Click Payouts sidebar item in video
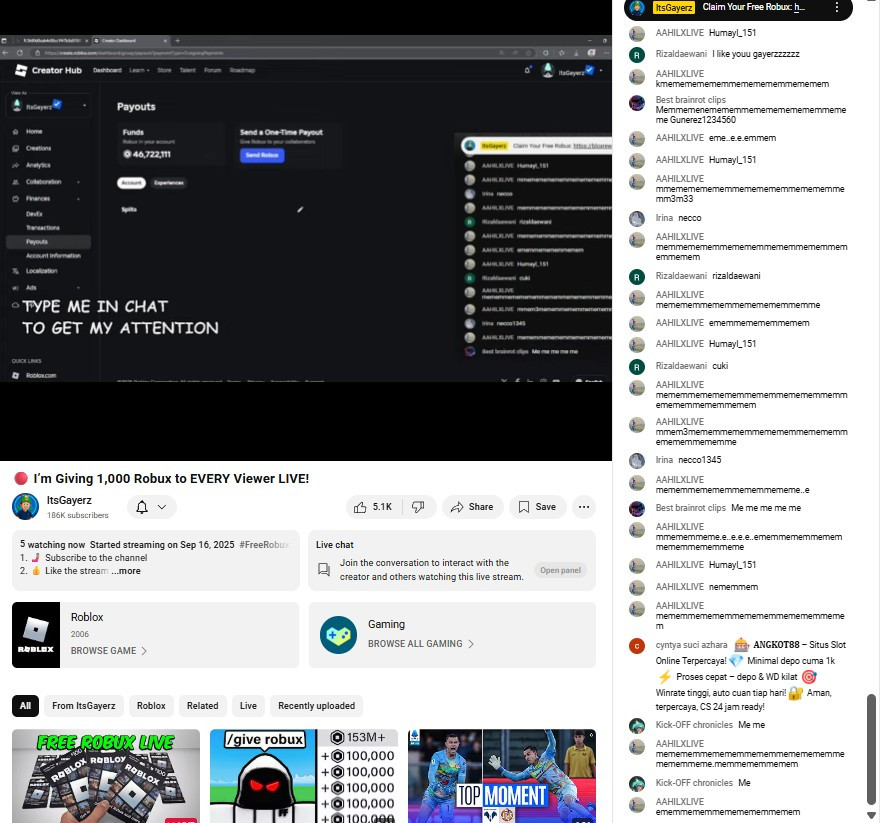 pos(48,242)
